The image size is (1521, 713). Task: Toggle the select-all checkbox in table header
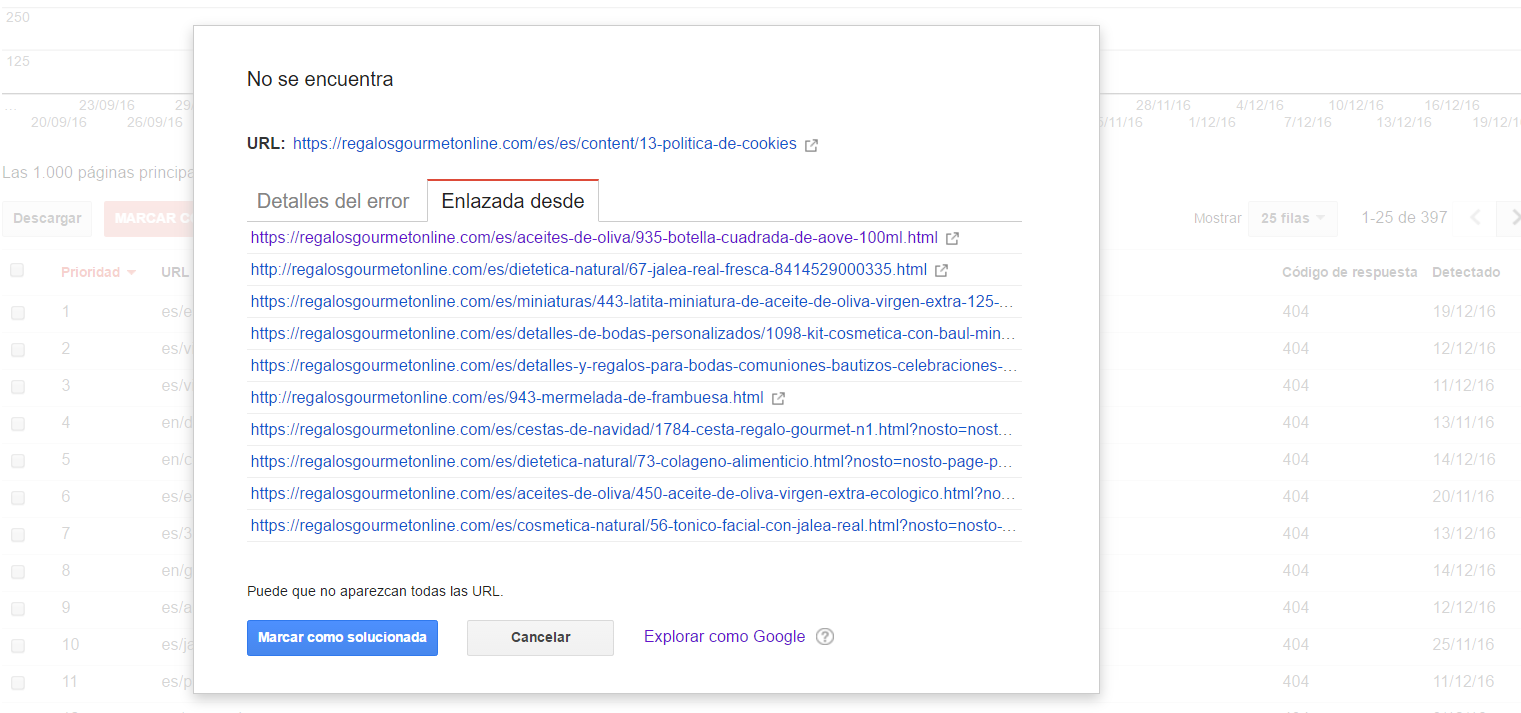pos(17,271)
